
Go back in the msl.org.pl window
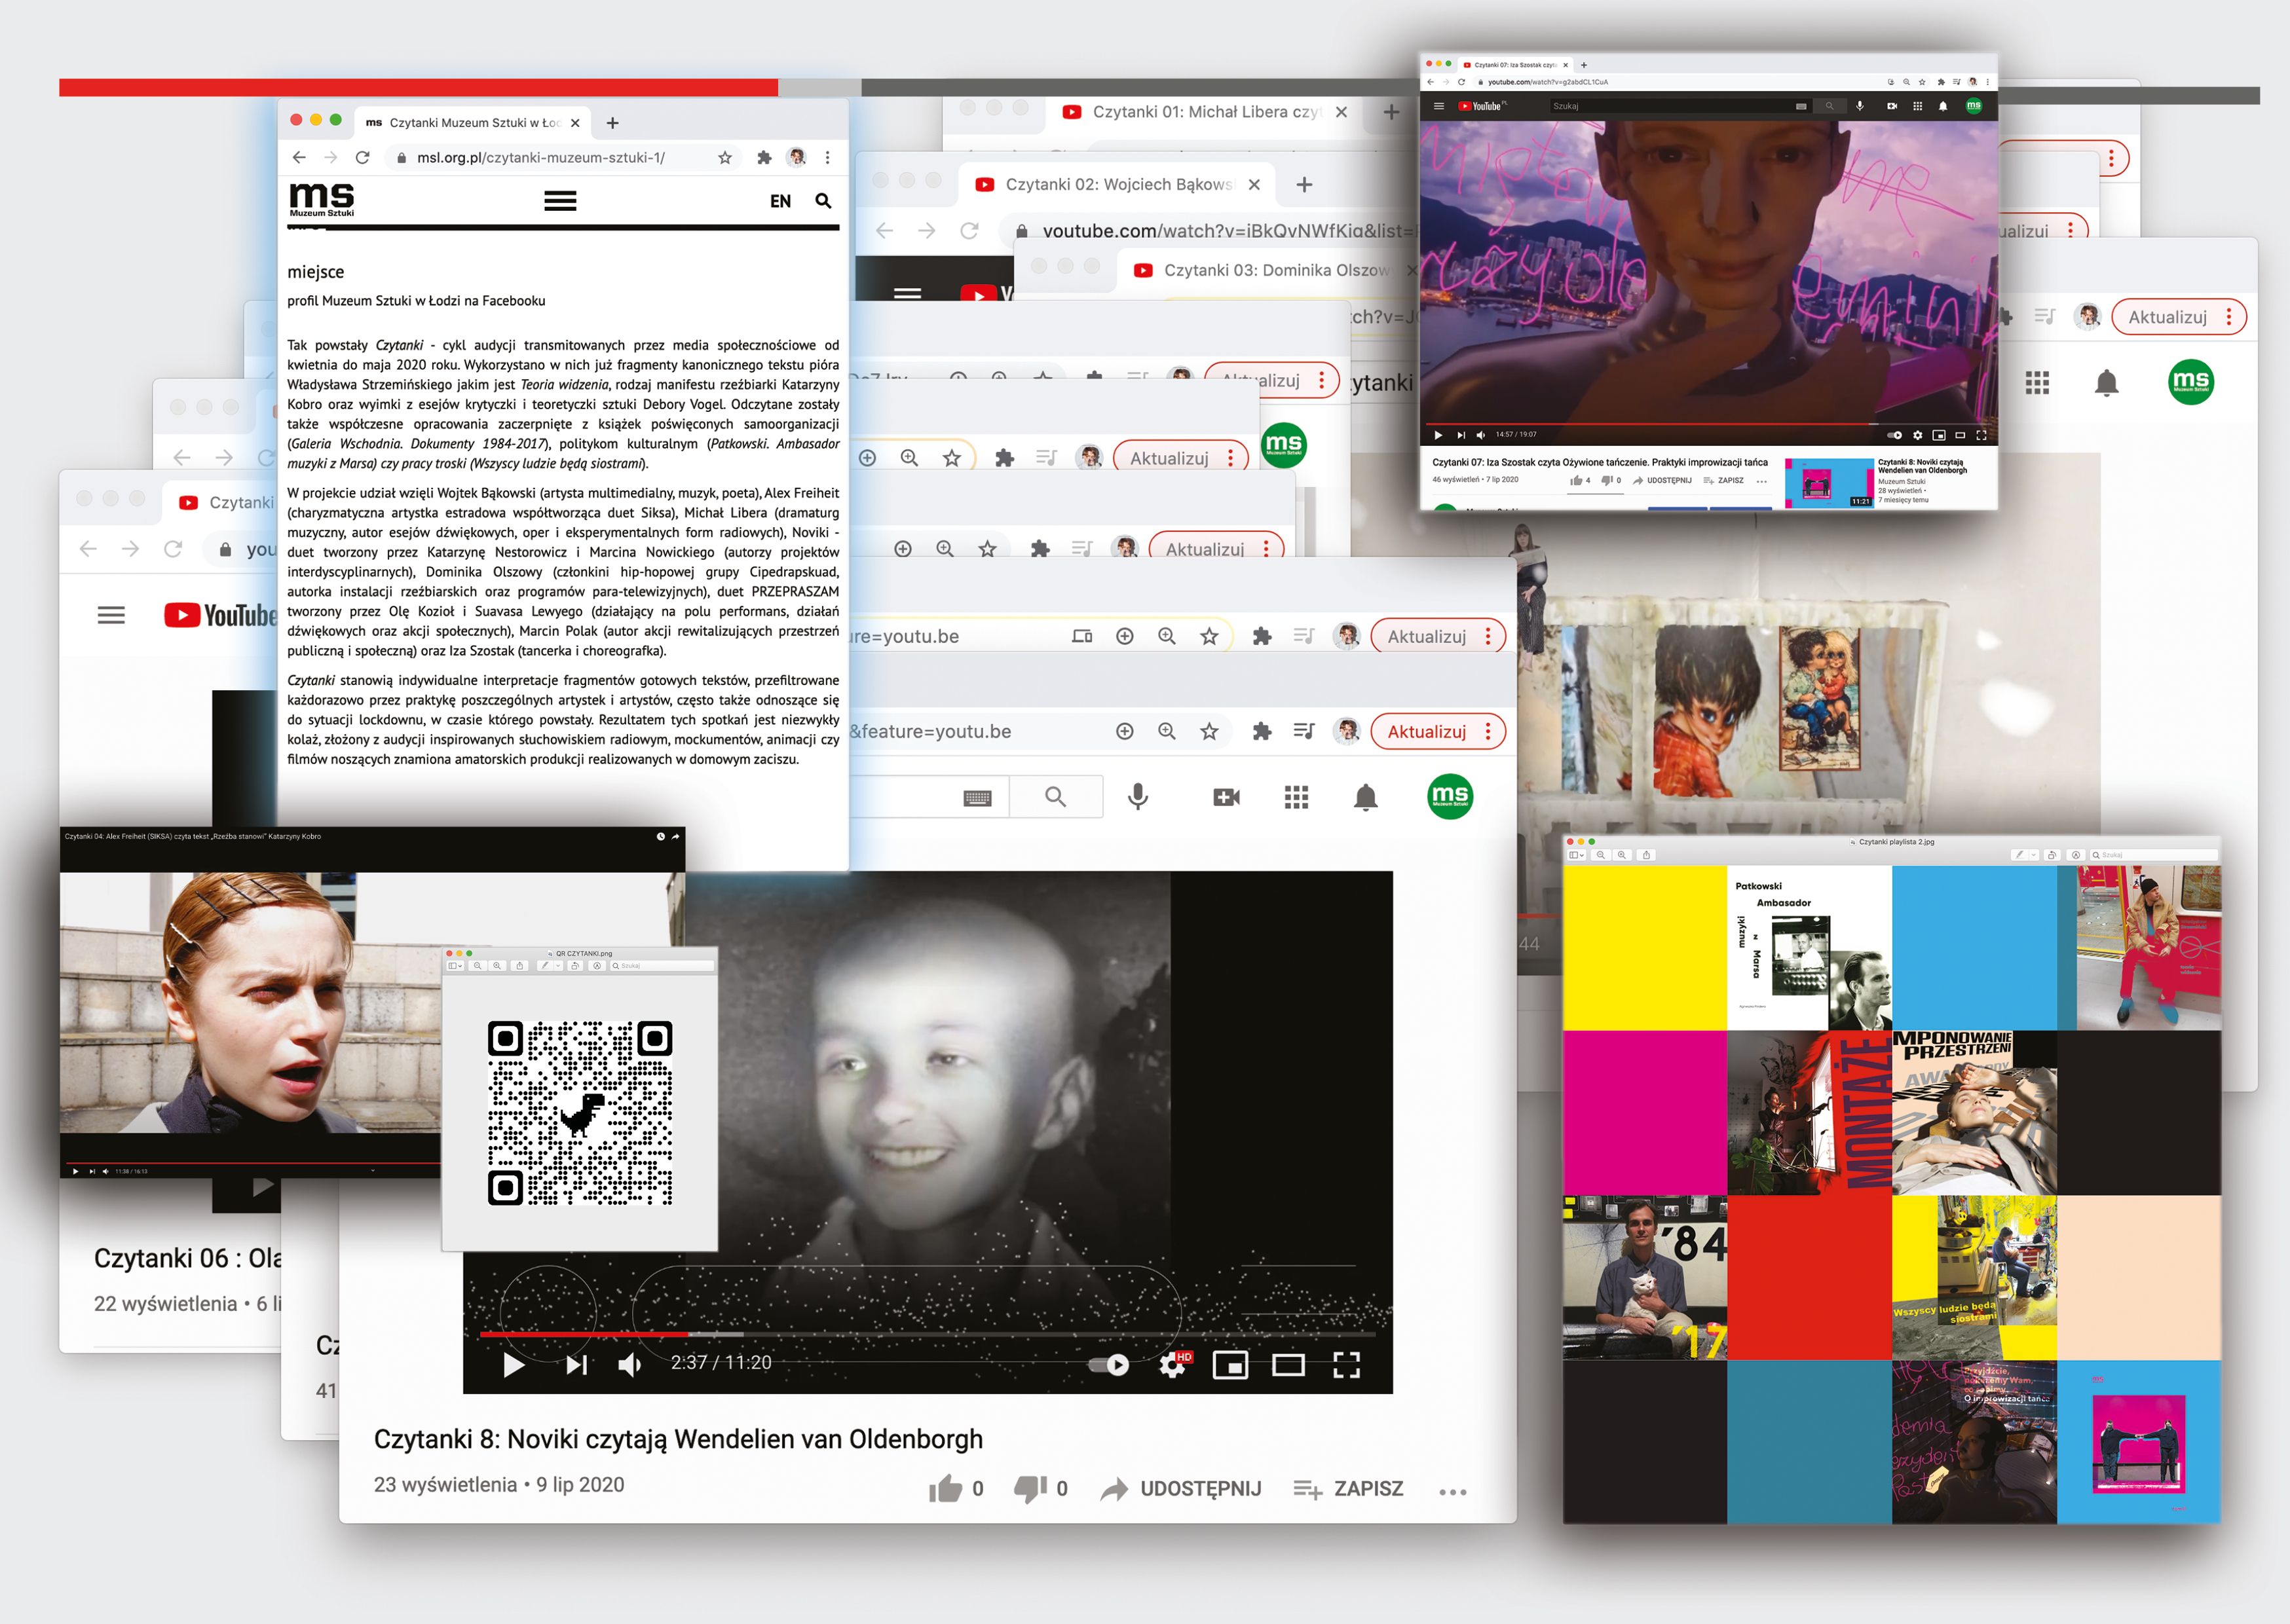tap(299, 157)
